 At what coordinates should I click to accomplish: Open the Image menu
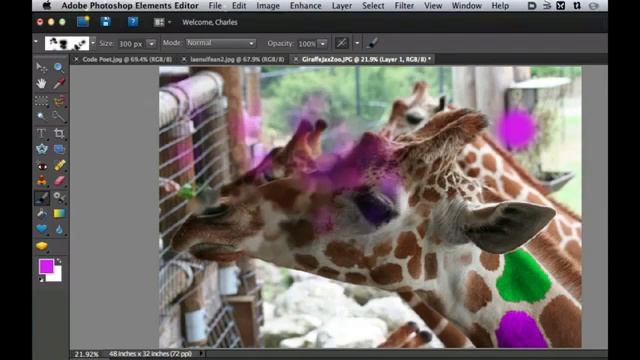[x=268, y=6]
